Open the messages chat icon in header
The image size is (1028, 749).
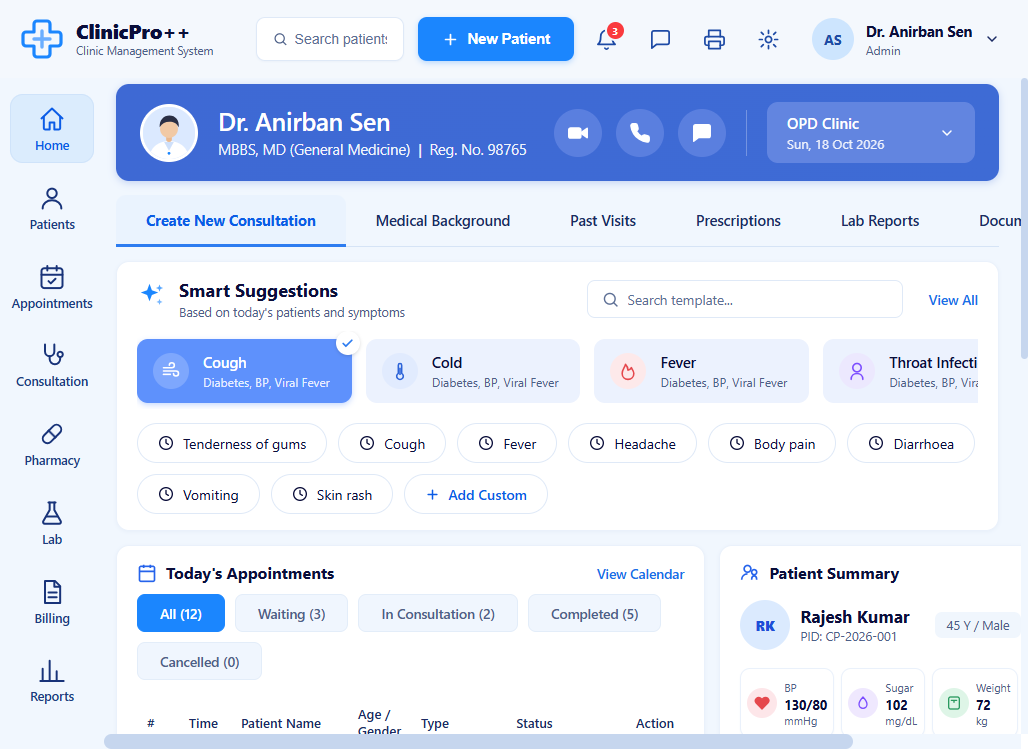click(x=660, y=39)
